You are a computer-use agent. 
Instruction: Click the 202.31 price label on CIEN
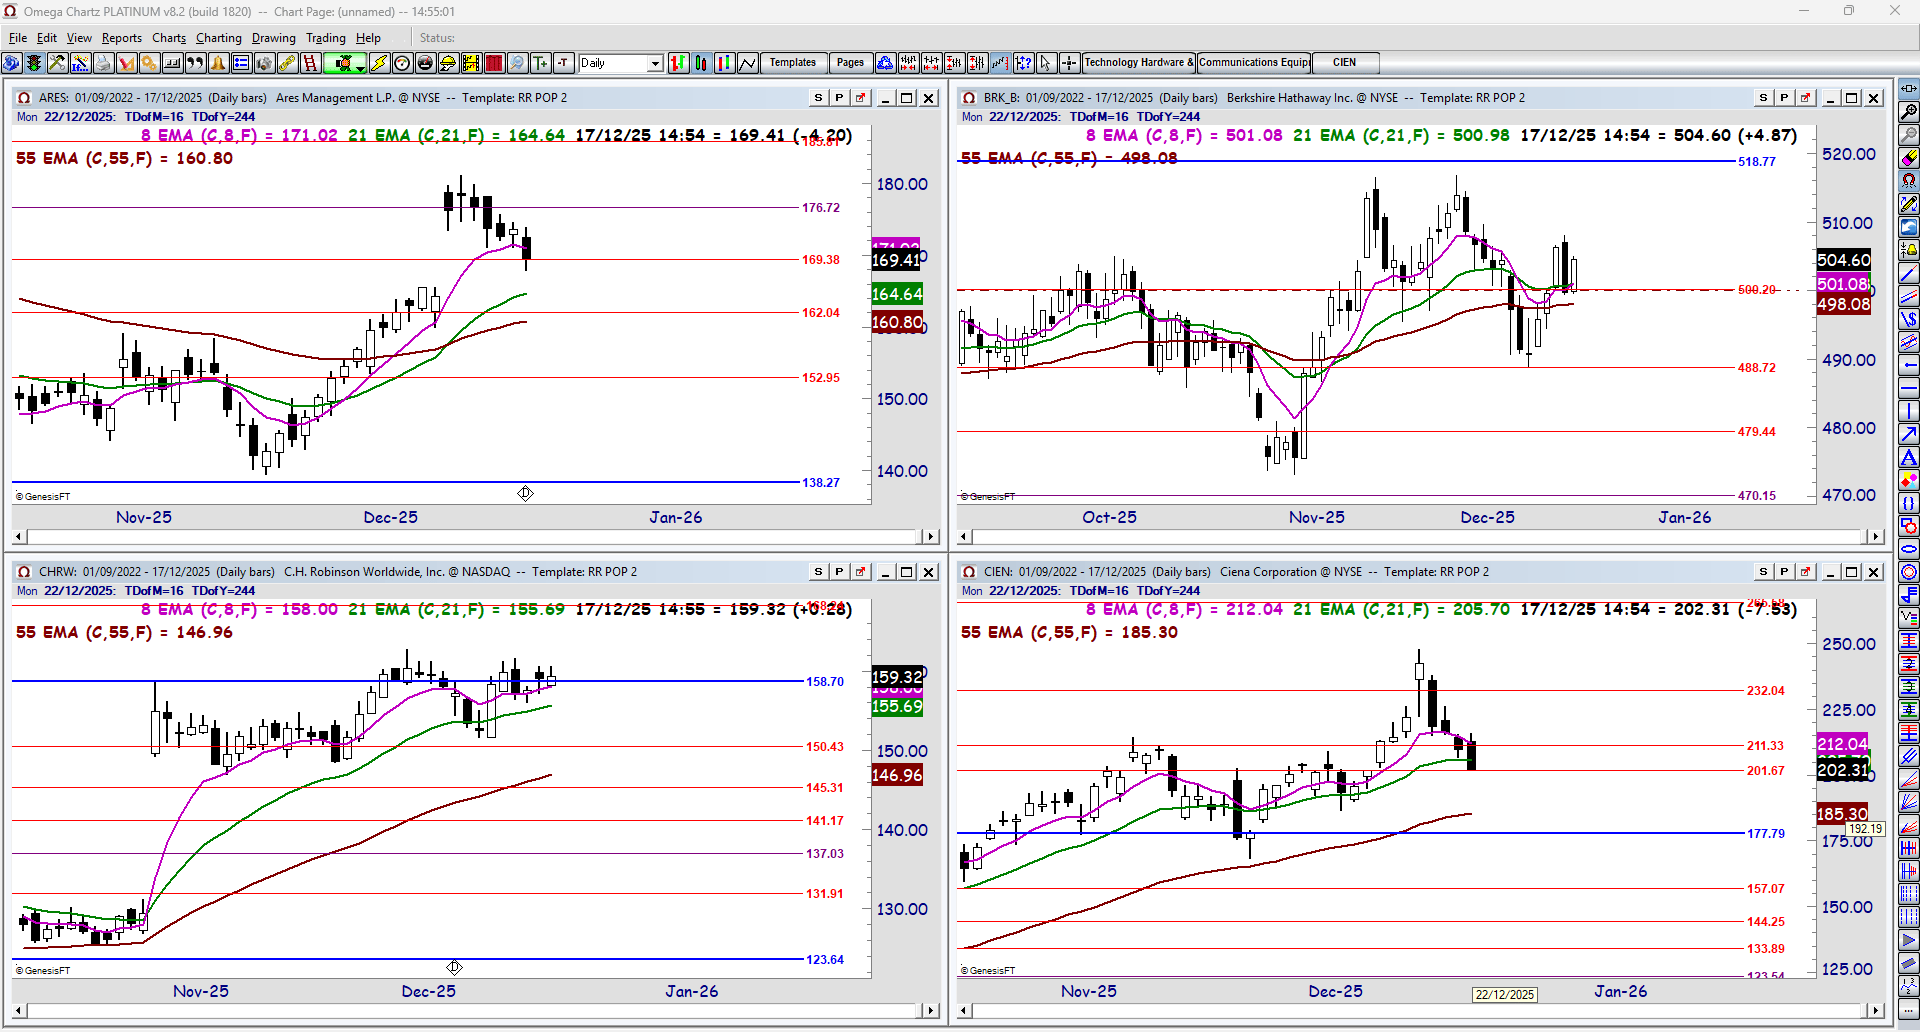(x=1843, y=770)
